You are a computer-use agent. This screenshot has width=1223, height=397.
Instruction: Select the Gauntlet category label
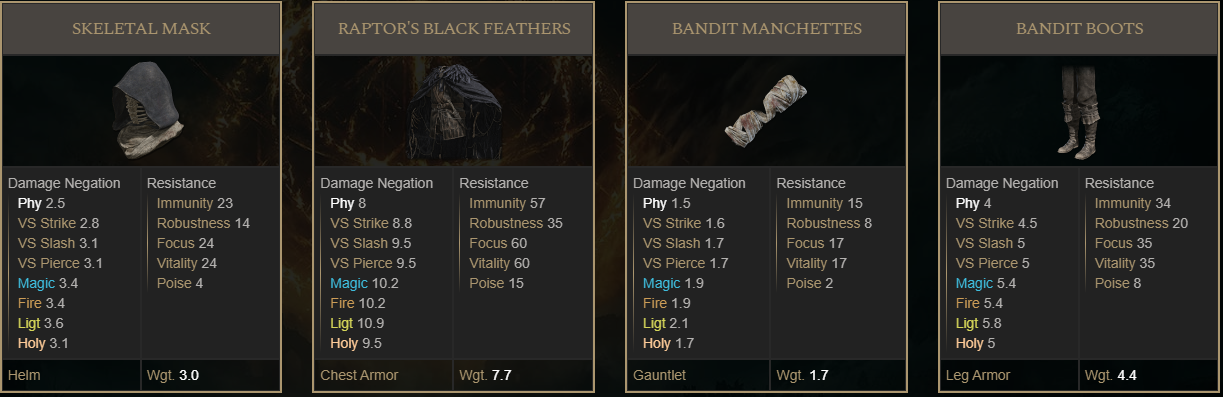(x=661, y=375)
